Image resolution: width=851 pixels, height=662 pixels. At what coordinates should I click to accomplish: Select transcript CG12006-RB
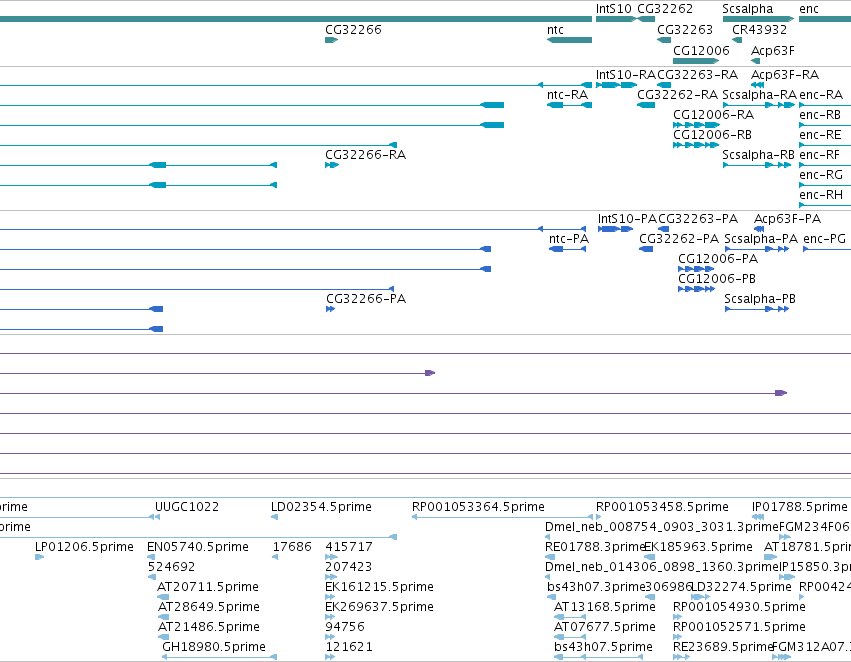[712, 135]
